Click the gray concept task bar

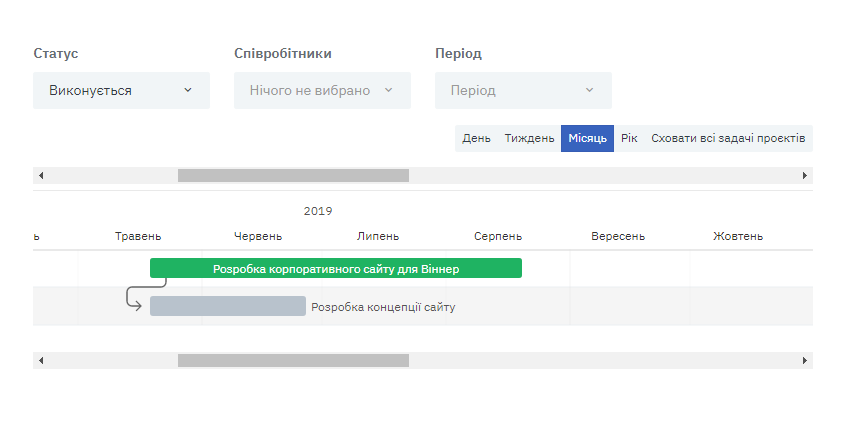pos(228,306)
